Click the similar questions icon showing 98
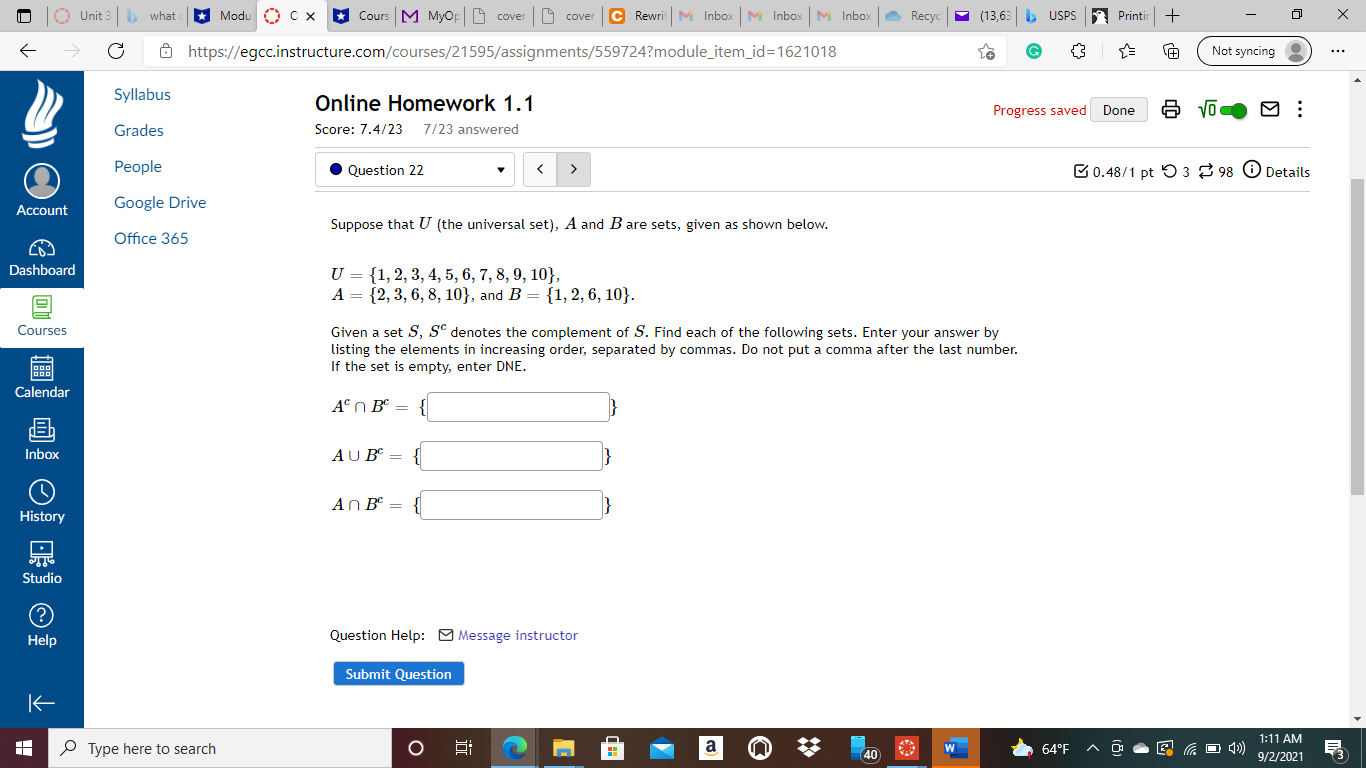This screenshot has width=1366, height=768. [x=1210, y=171]
